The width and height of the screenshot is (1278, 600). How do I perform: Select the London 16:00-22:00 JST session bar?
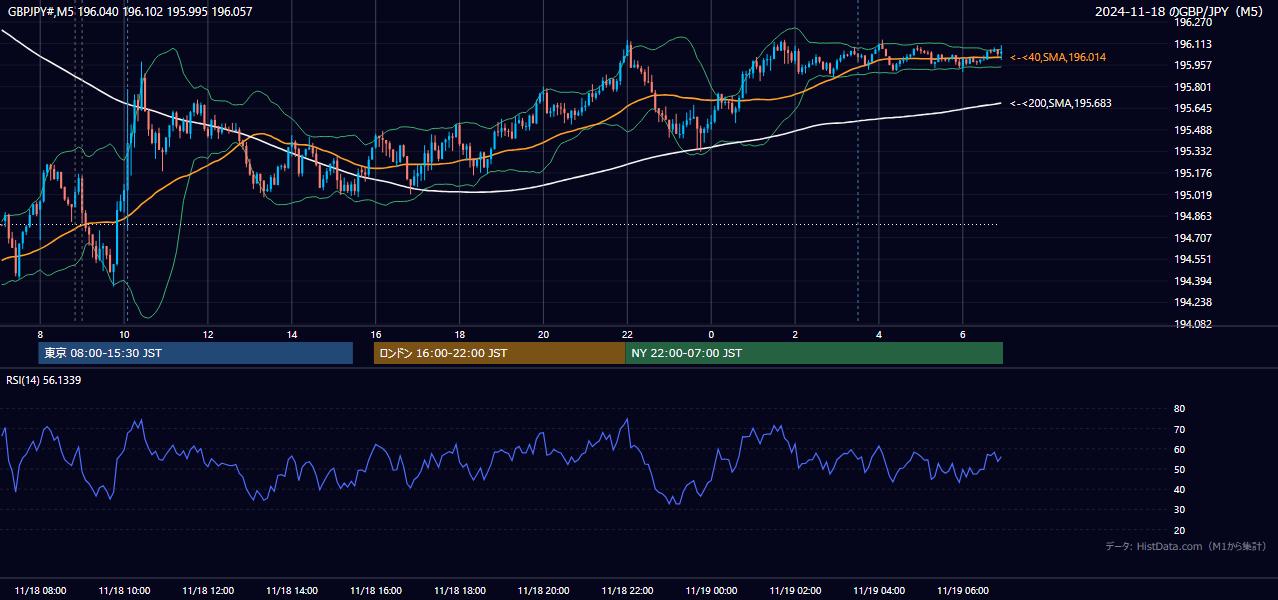[499, 353]
